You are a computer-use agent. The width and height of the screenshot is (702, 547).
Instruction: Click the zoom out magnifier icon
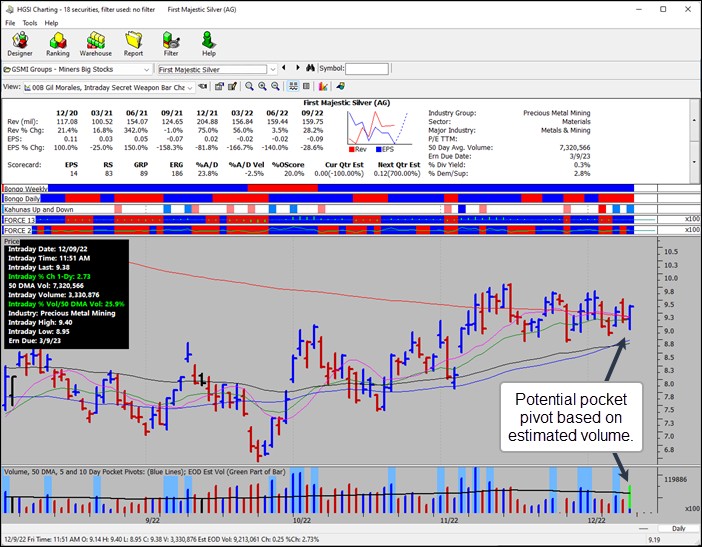coord(275,86)
